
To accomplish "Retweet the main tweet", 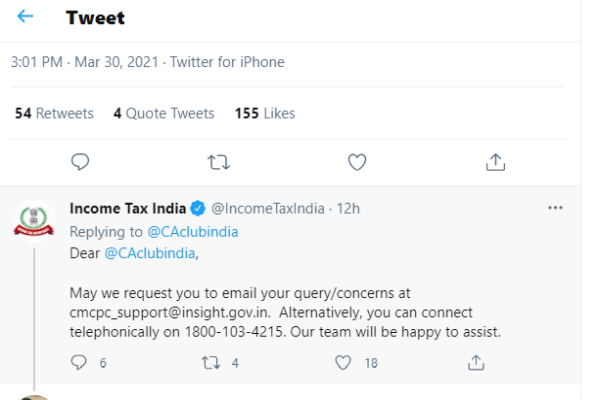I will click(x=217, y=161).
